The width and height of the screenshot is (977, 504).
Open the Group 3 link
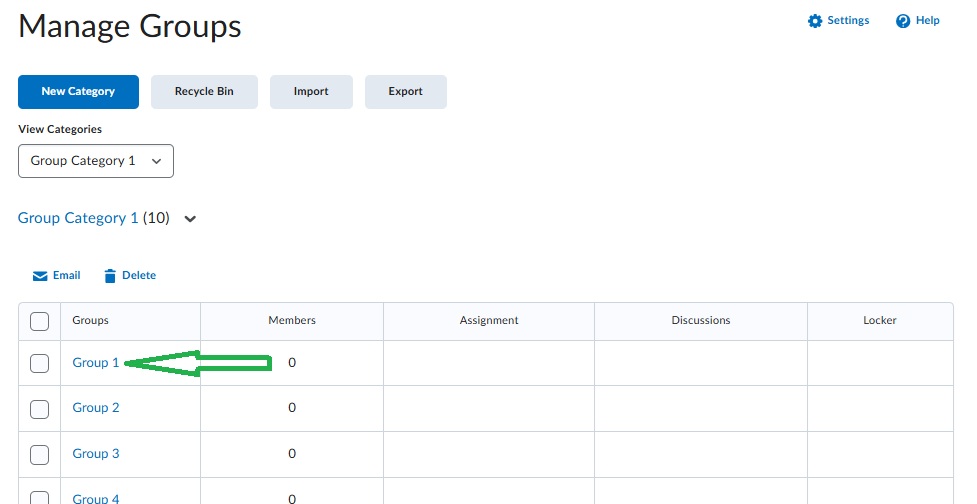tap(95, 454)
